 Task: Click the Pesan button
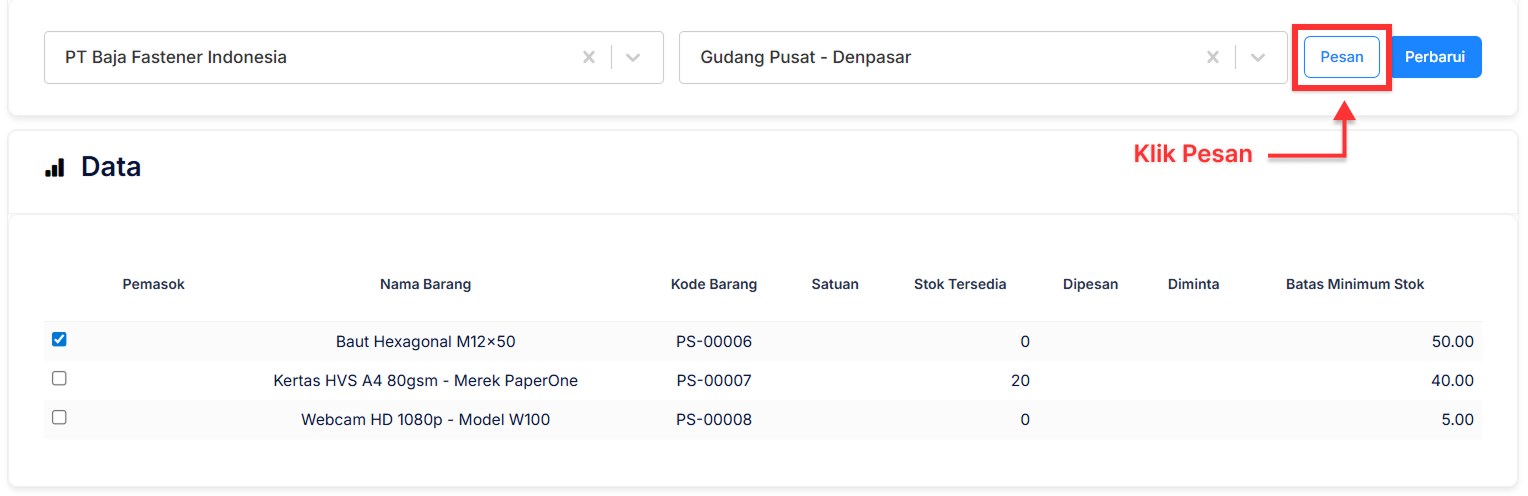pos(1341,57)
